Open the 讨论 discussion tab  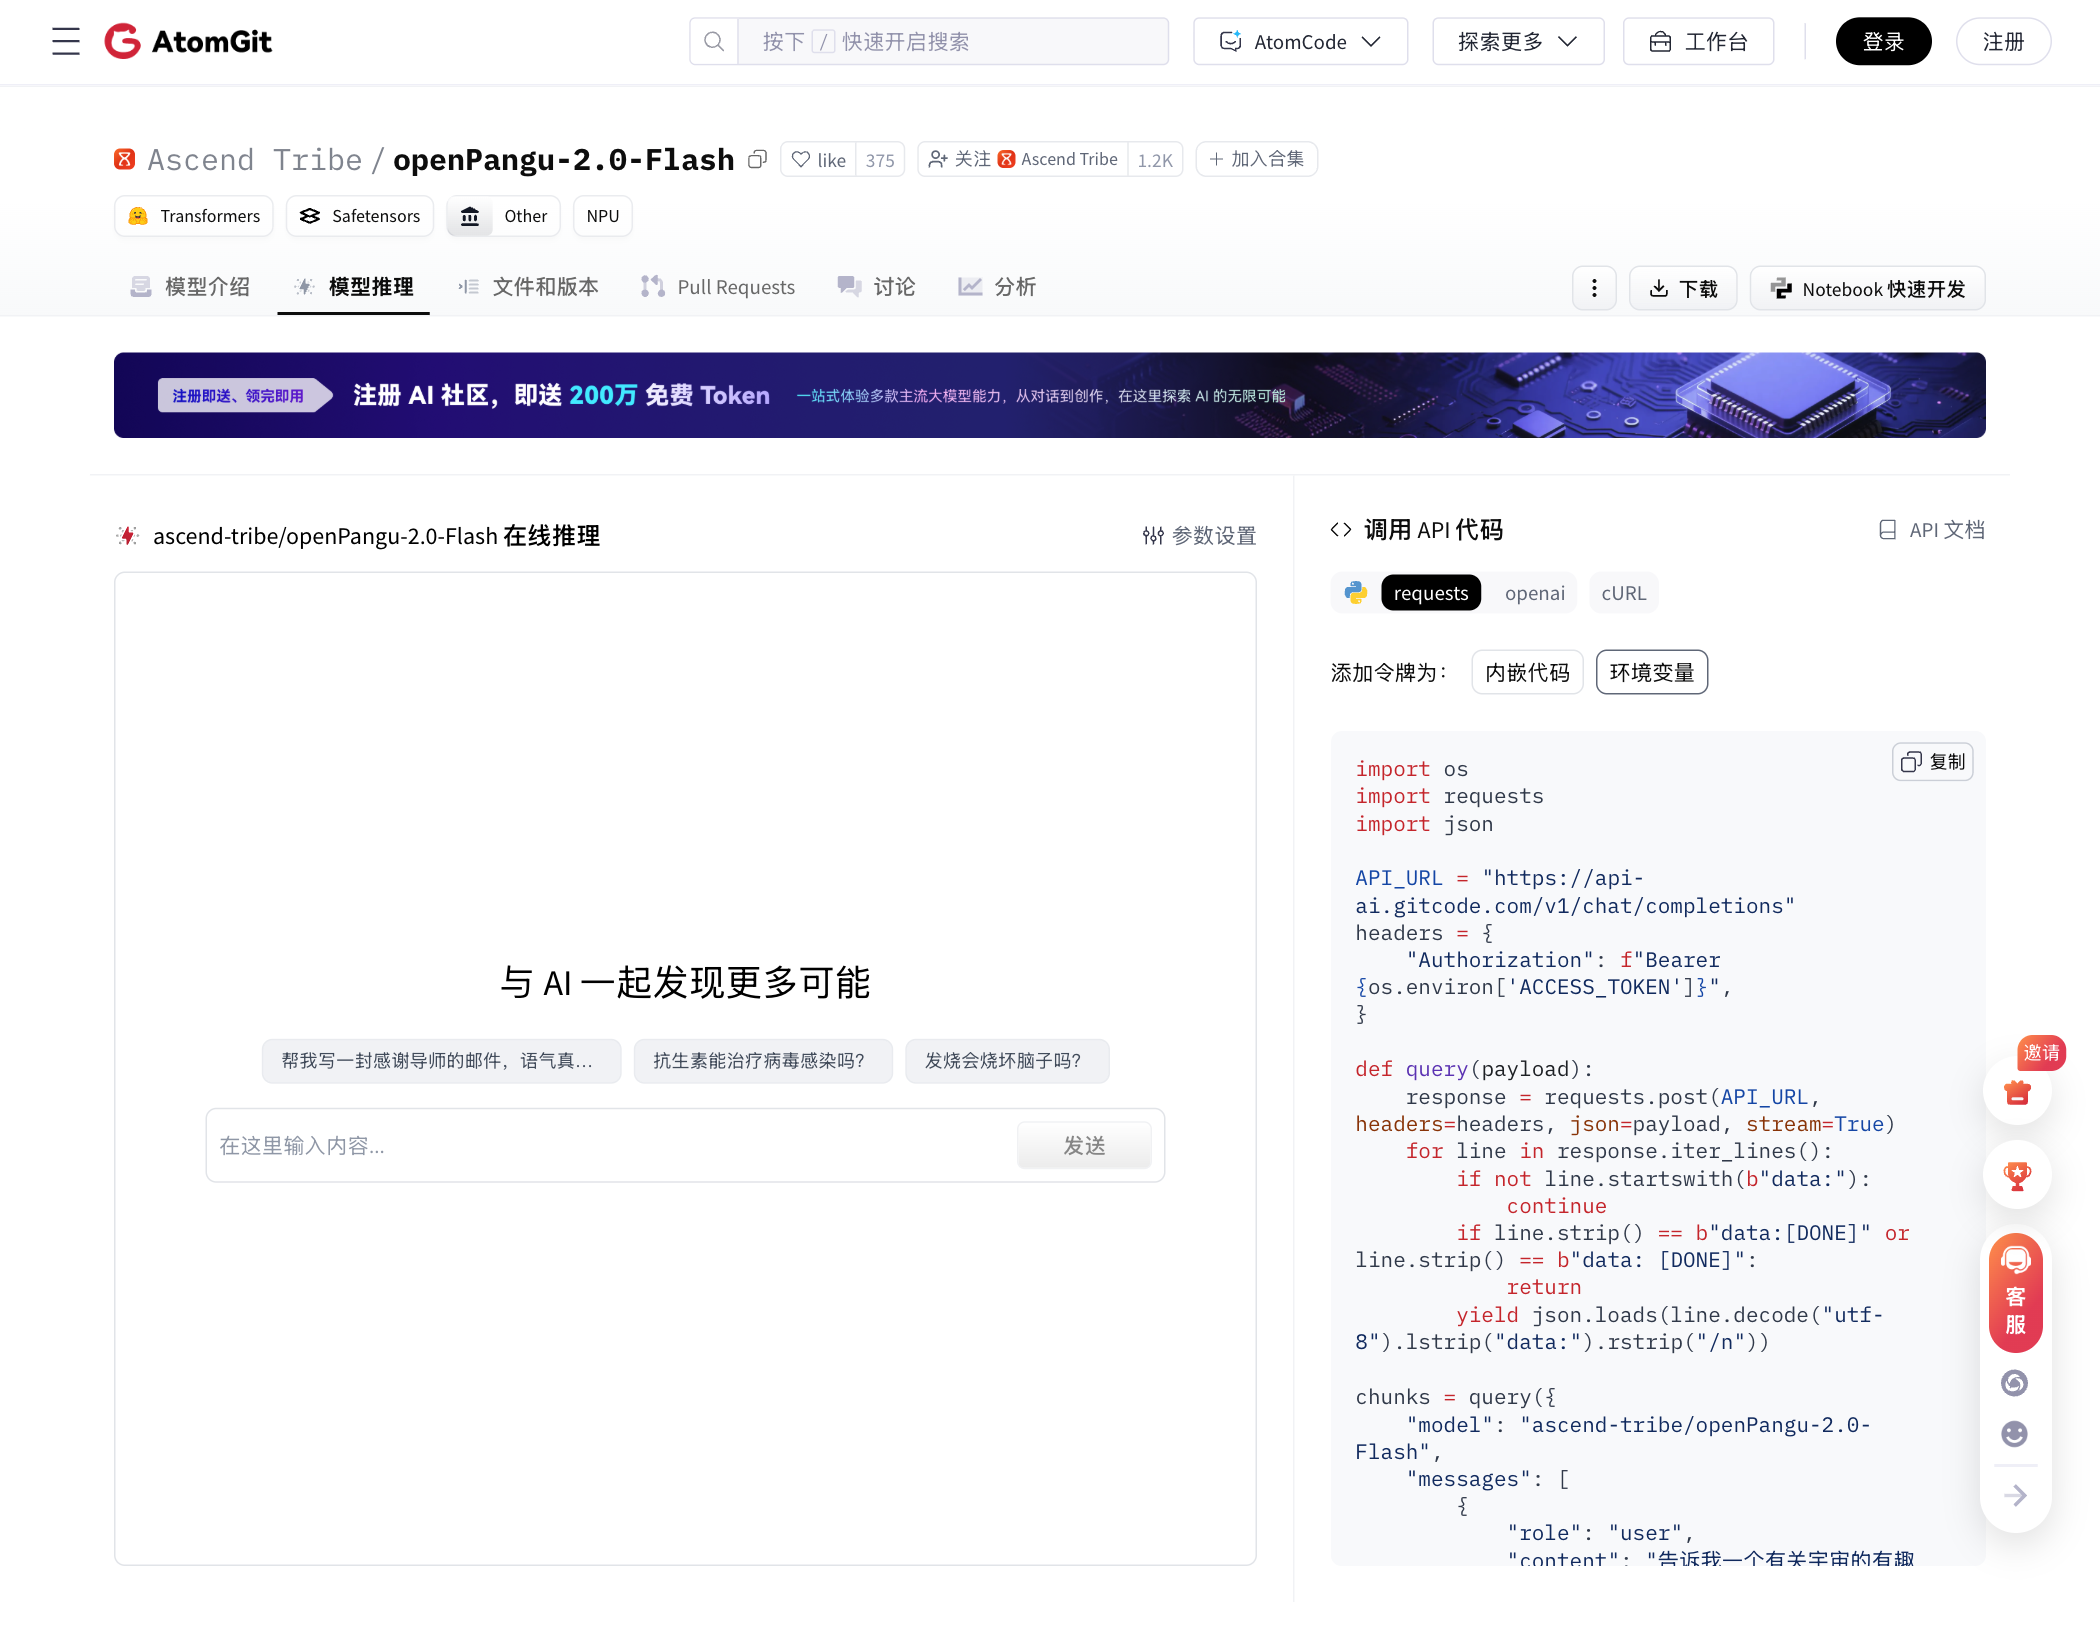pos(877,287)
